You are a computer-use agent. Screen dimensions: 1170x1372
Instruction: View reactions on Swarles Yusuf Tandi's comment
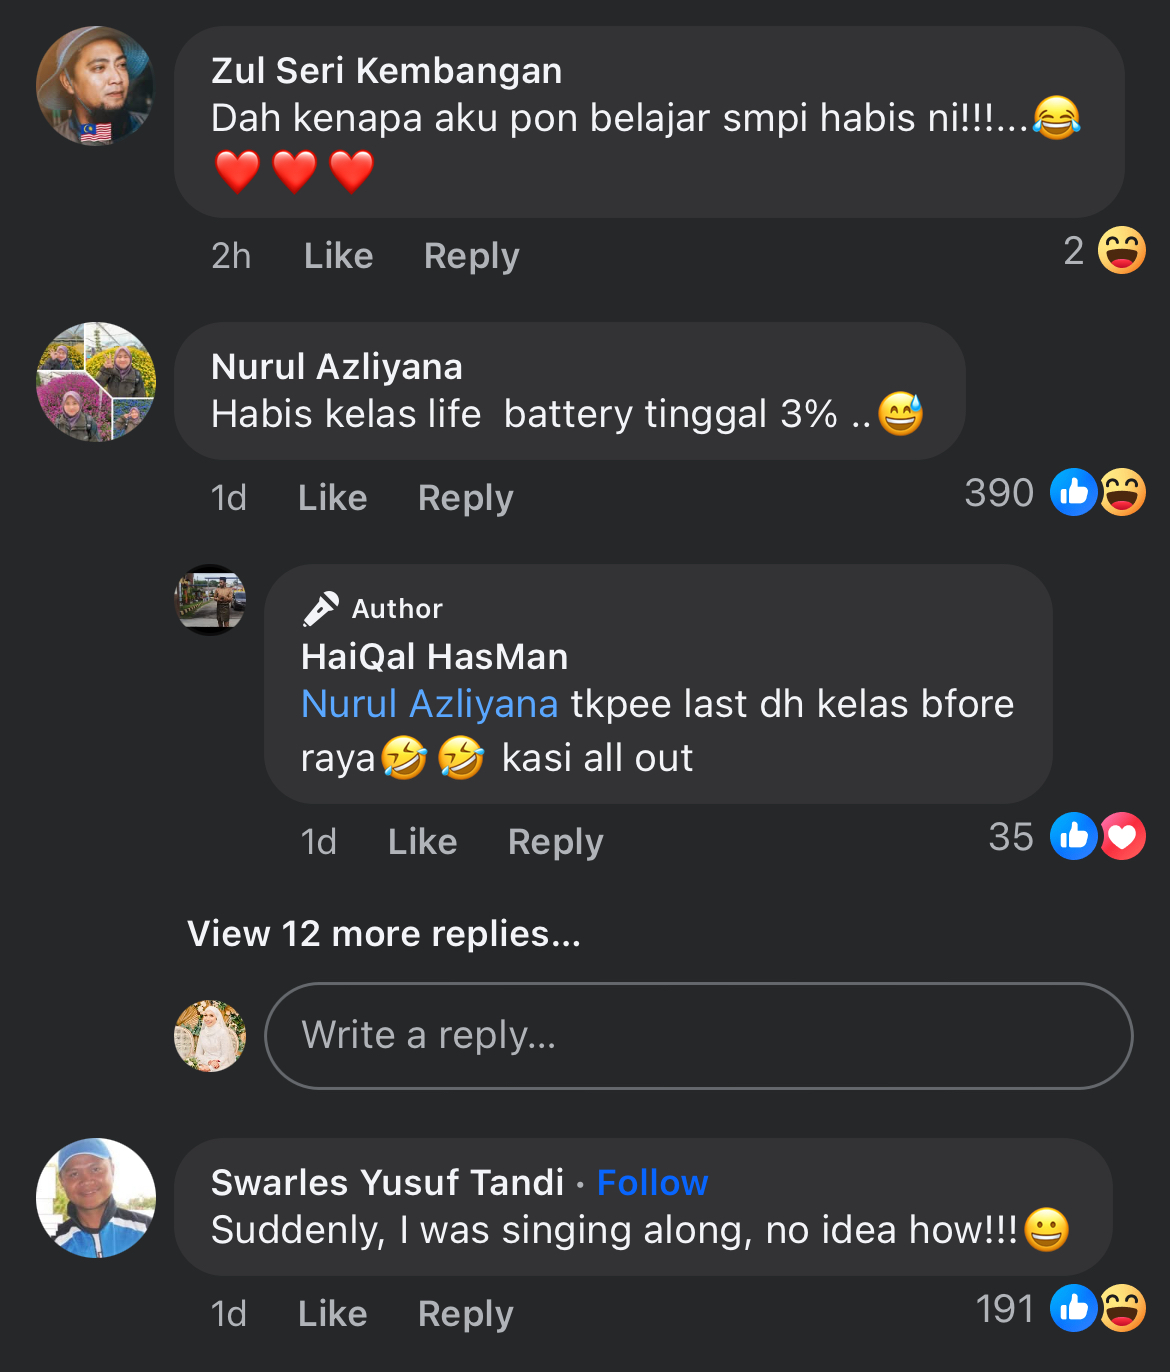tap(1097, 1308)
